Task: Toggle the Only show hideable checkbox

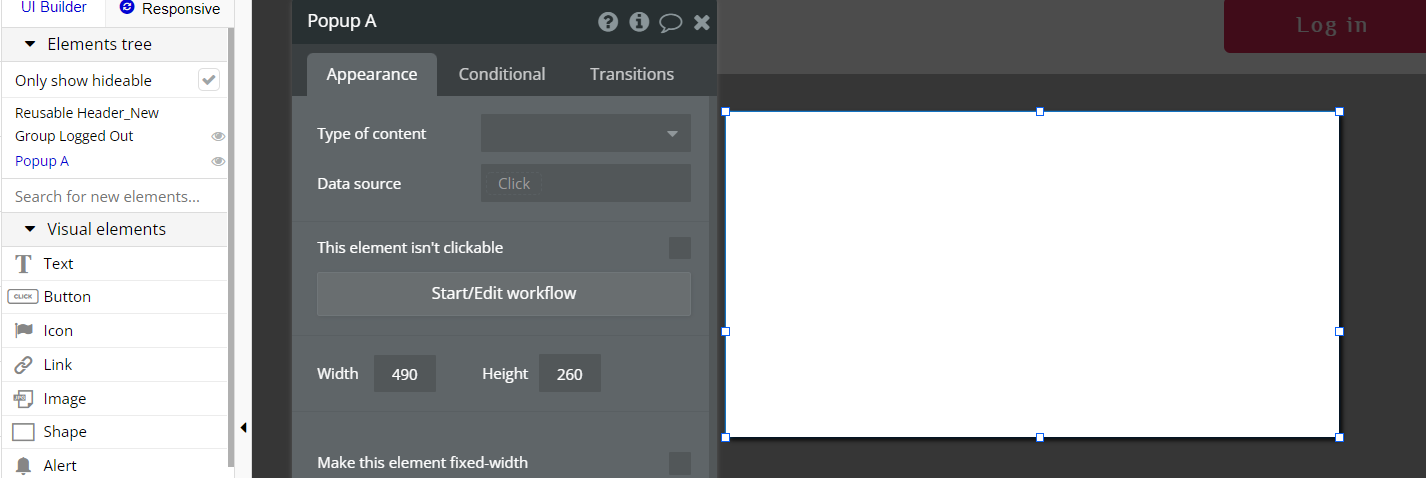Action: (x=209, y=80)
